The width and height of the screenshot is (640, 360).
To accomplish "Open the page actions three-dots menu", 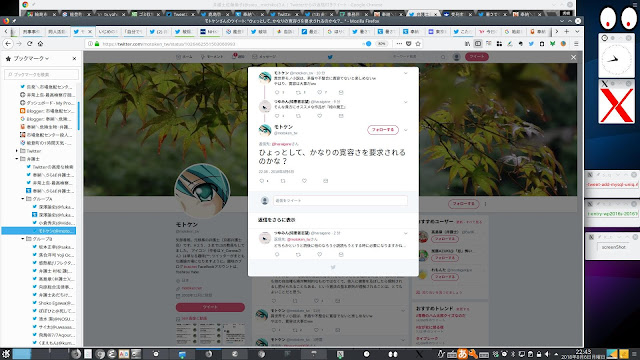I will tap(399, 44).
